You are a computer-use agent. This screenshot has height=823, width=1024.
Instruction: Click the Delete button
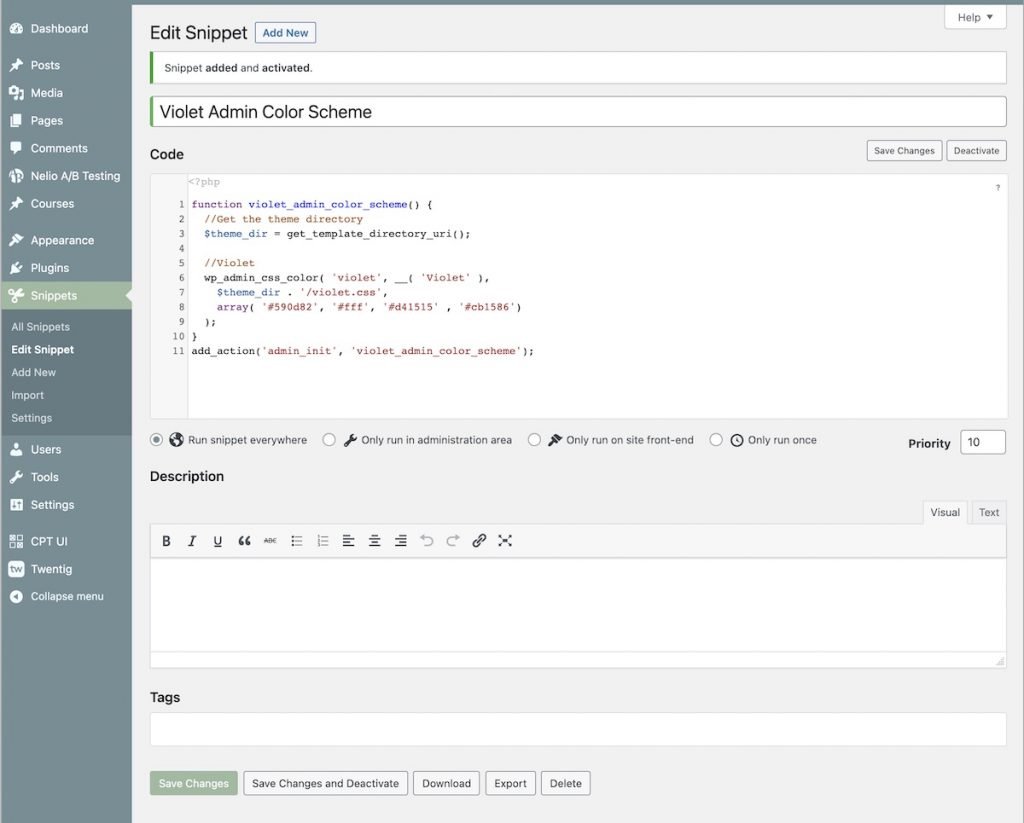(566, 783)
